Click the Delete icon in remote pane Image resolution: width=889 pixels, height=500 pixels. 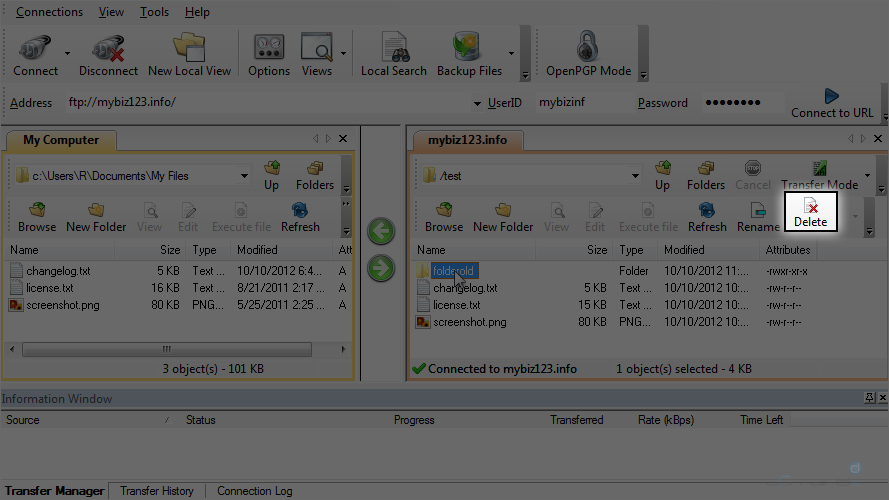(x=811, y=213)
